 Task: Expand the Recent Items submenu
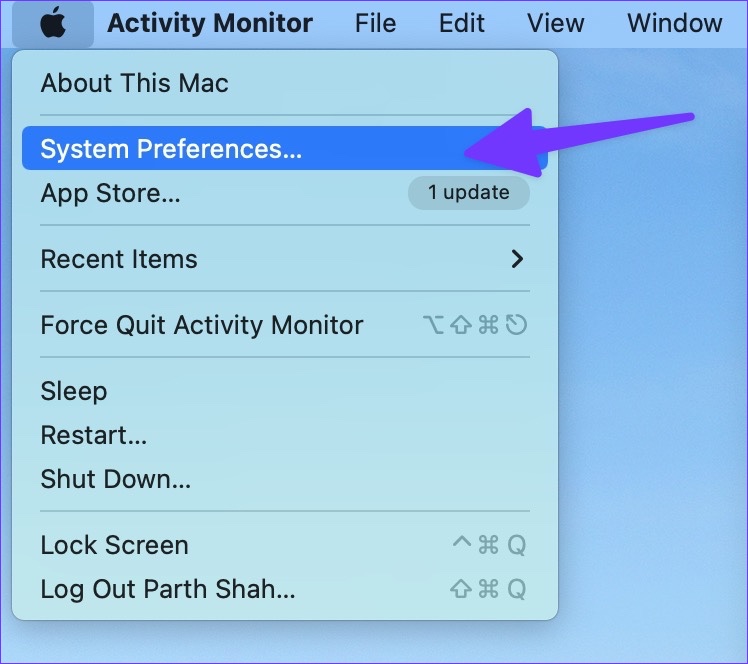tap(285, 259)
